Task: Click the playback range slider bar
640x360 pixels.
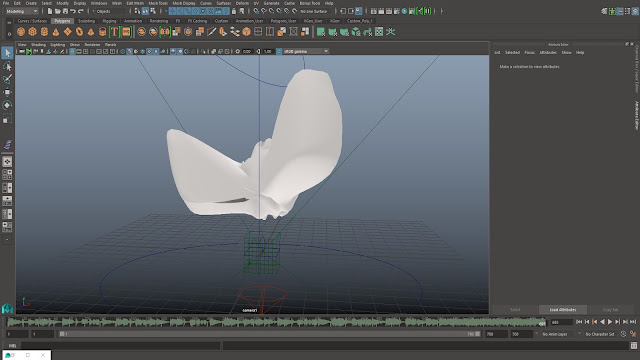Action: pos(270,334)
